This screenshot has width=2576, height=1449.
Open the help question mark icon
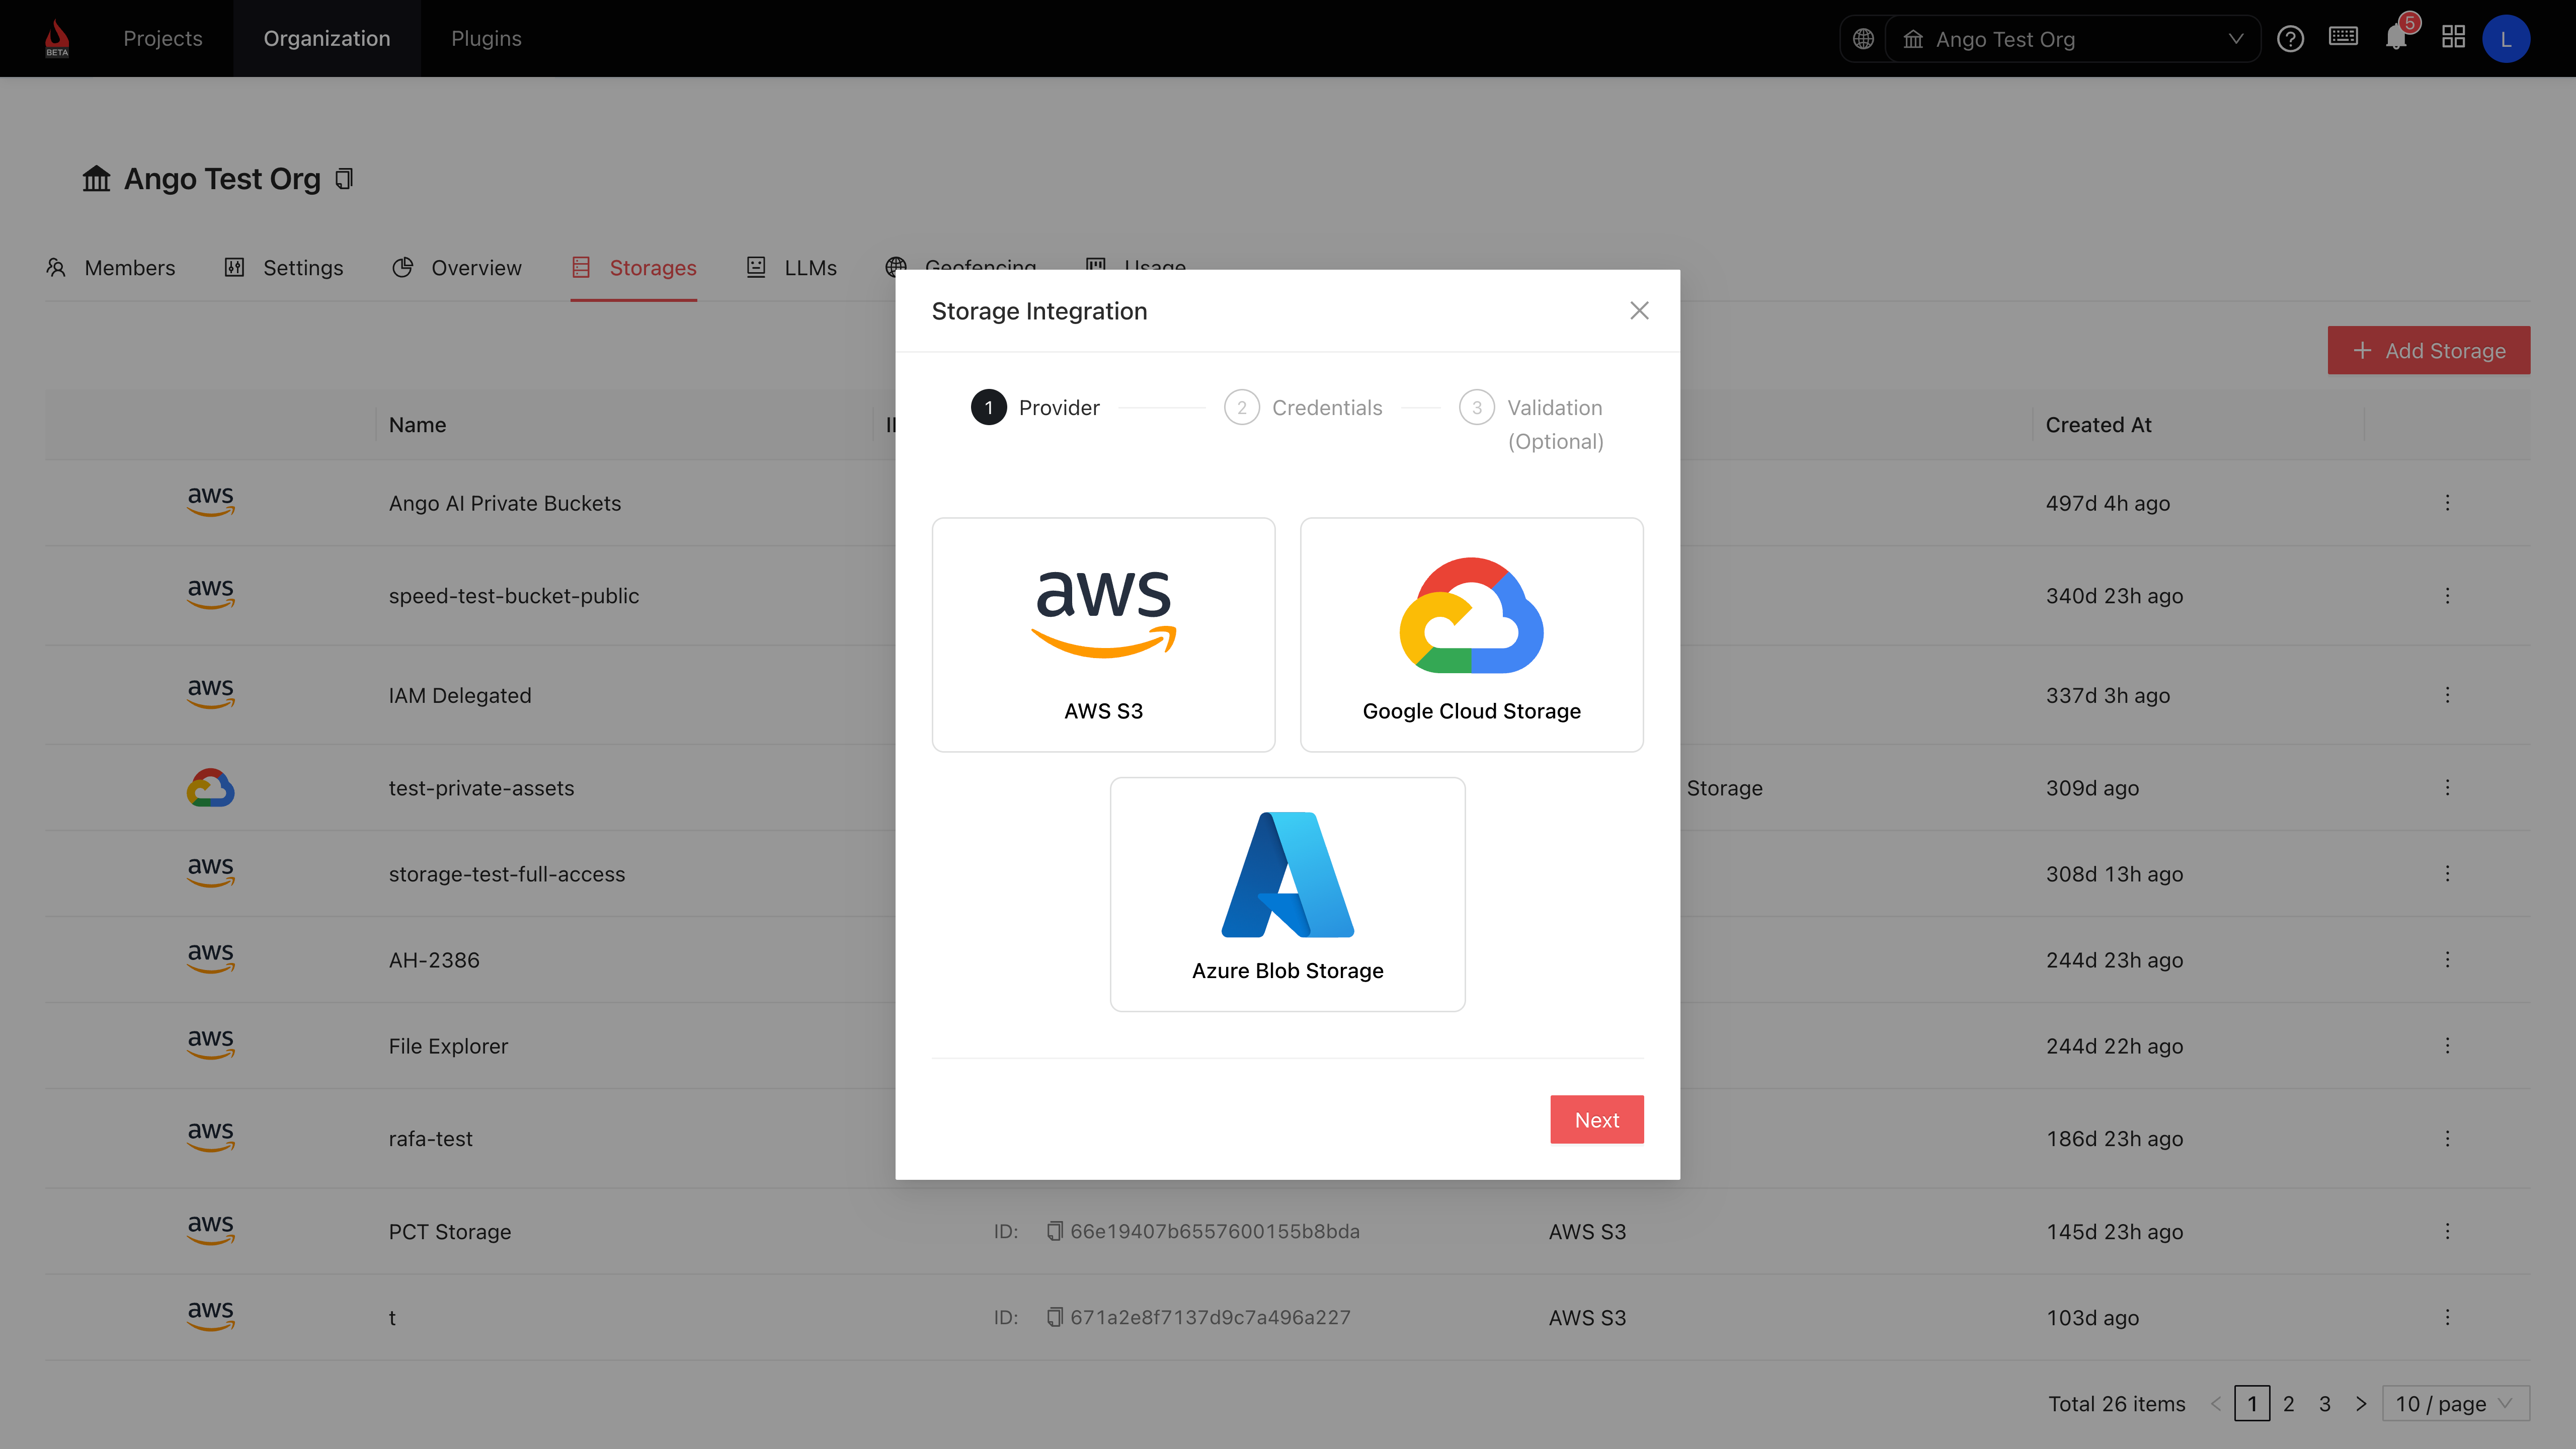tap(2290, 39)
